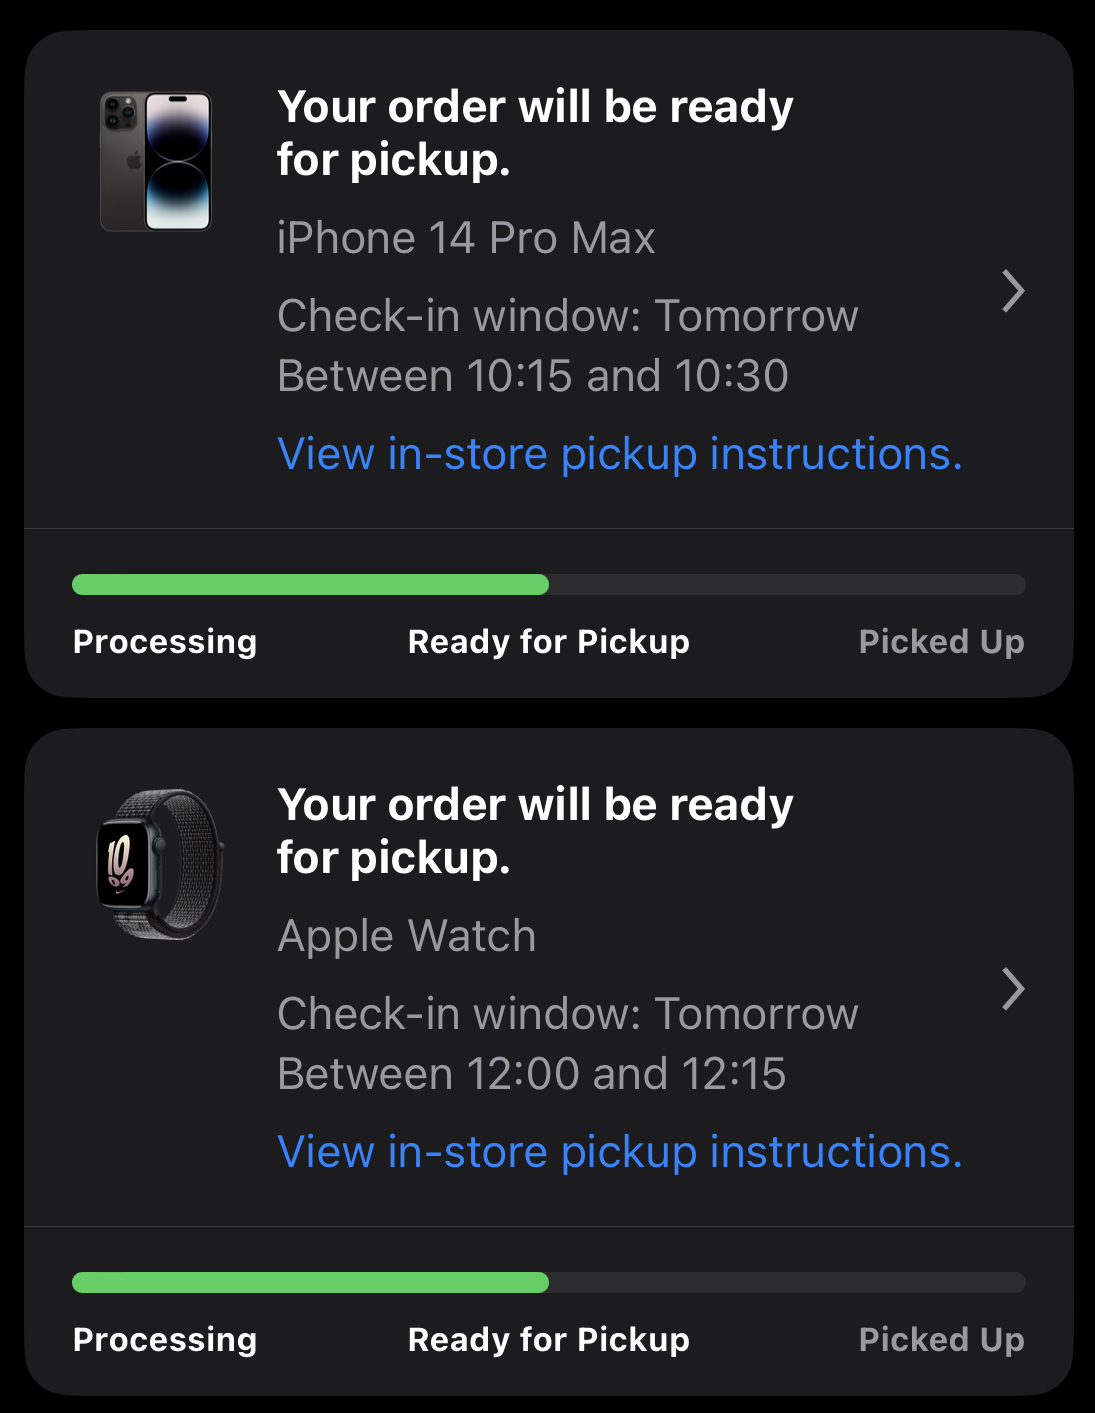Open Apple Watch order details chevron
This screenshot has height=1413, width=1095.
(1013, 989)
